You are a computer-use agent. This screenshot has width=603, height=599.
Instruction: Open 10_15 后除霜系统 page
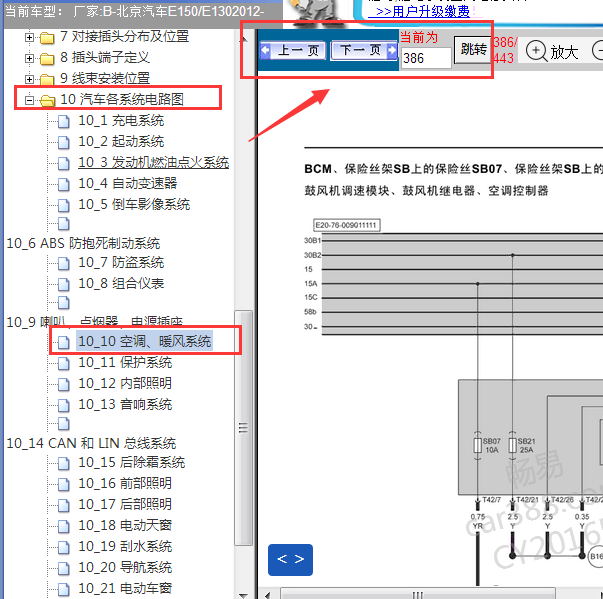pyautogui.click(x=132, y=462)
